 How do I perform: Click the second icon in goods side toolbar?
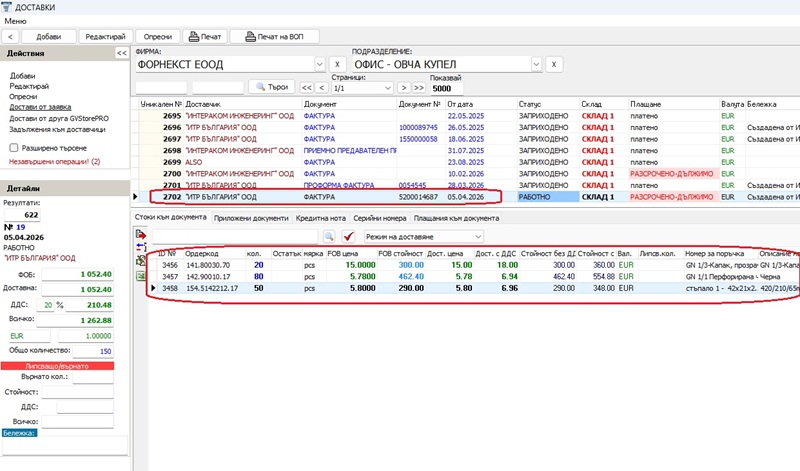(x=140, y=246)
